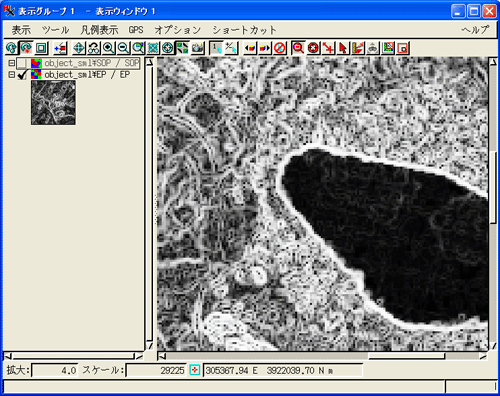Click the four-arrow pan icon
Screen dimensions: 500x396
pos(79,48)
